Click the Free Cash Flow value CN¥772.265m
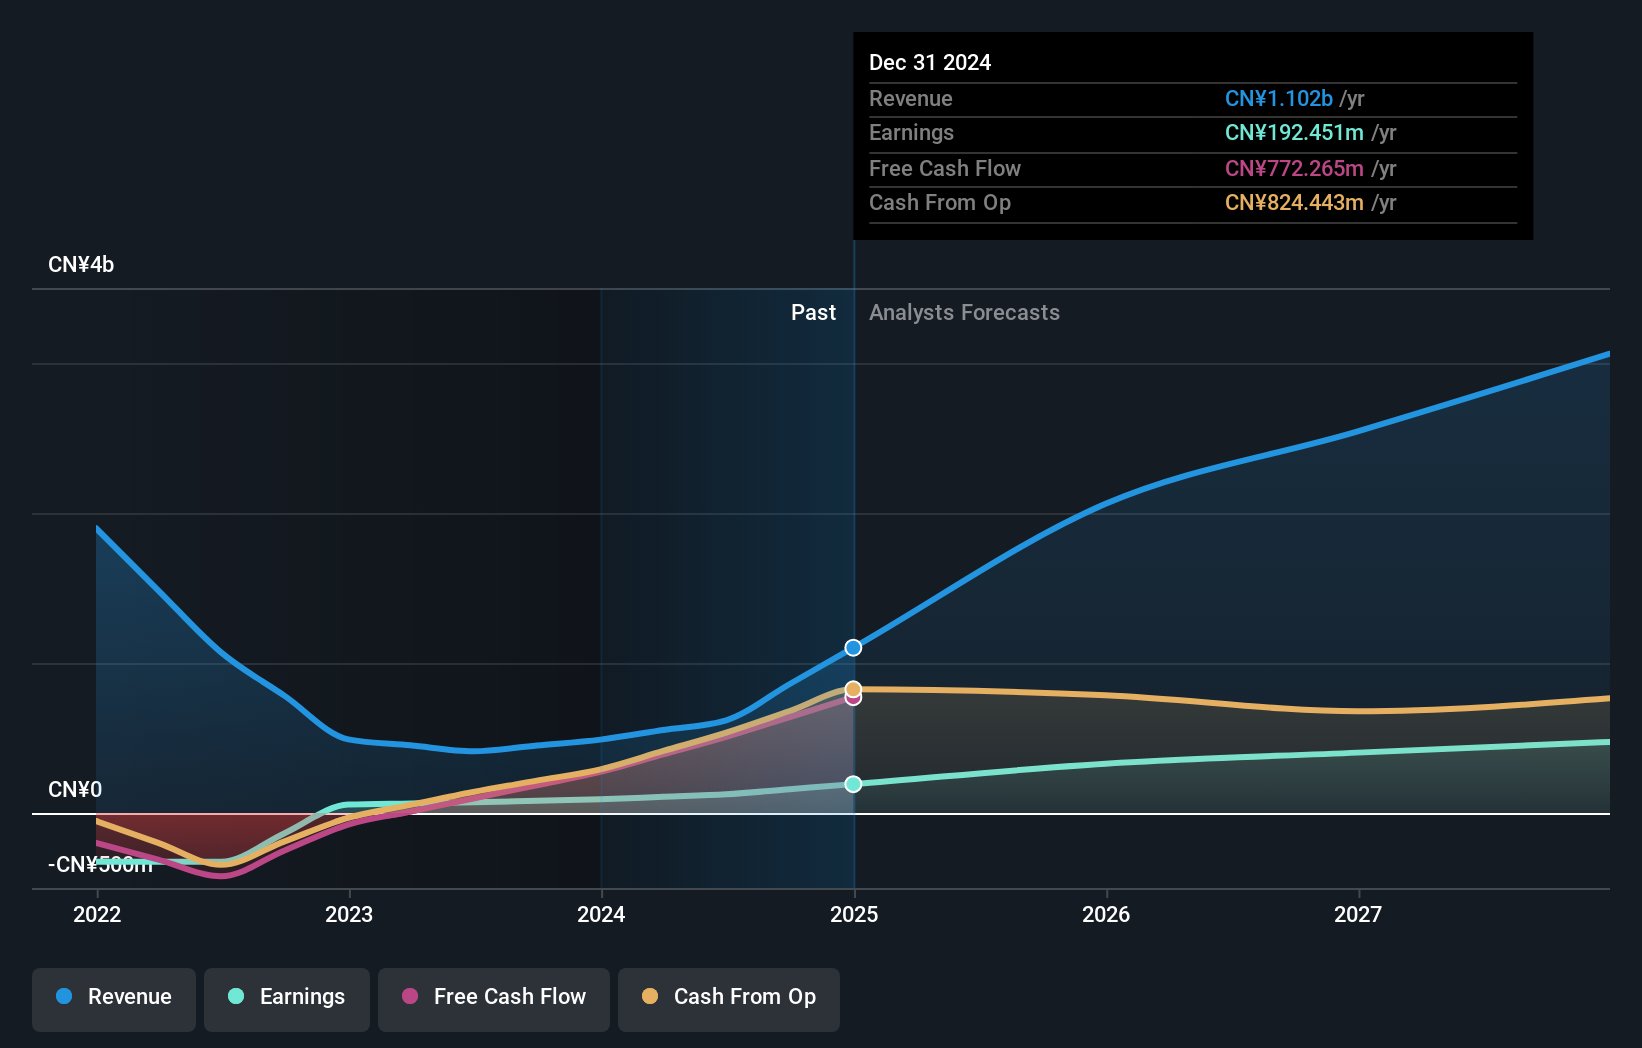 click(1294, 168)
